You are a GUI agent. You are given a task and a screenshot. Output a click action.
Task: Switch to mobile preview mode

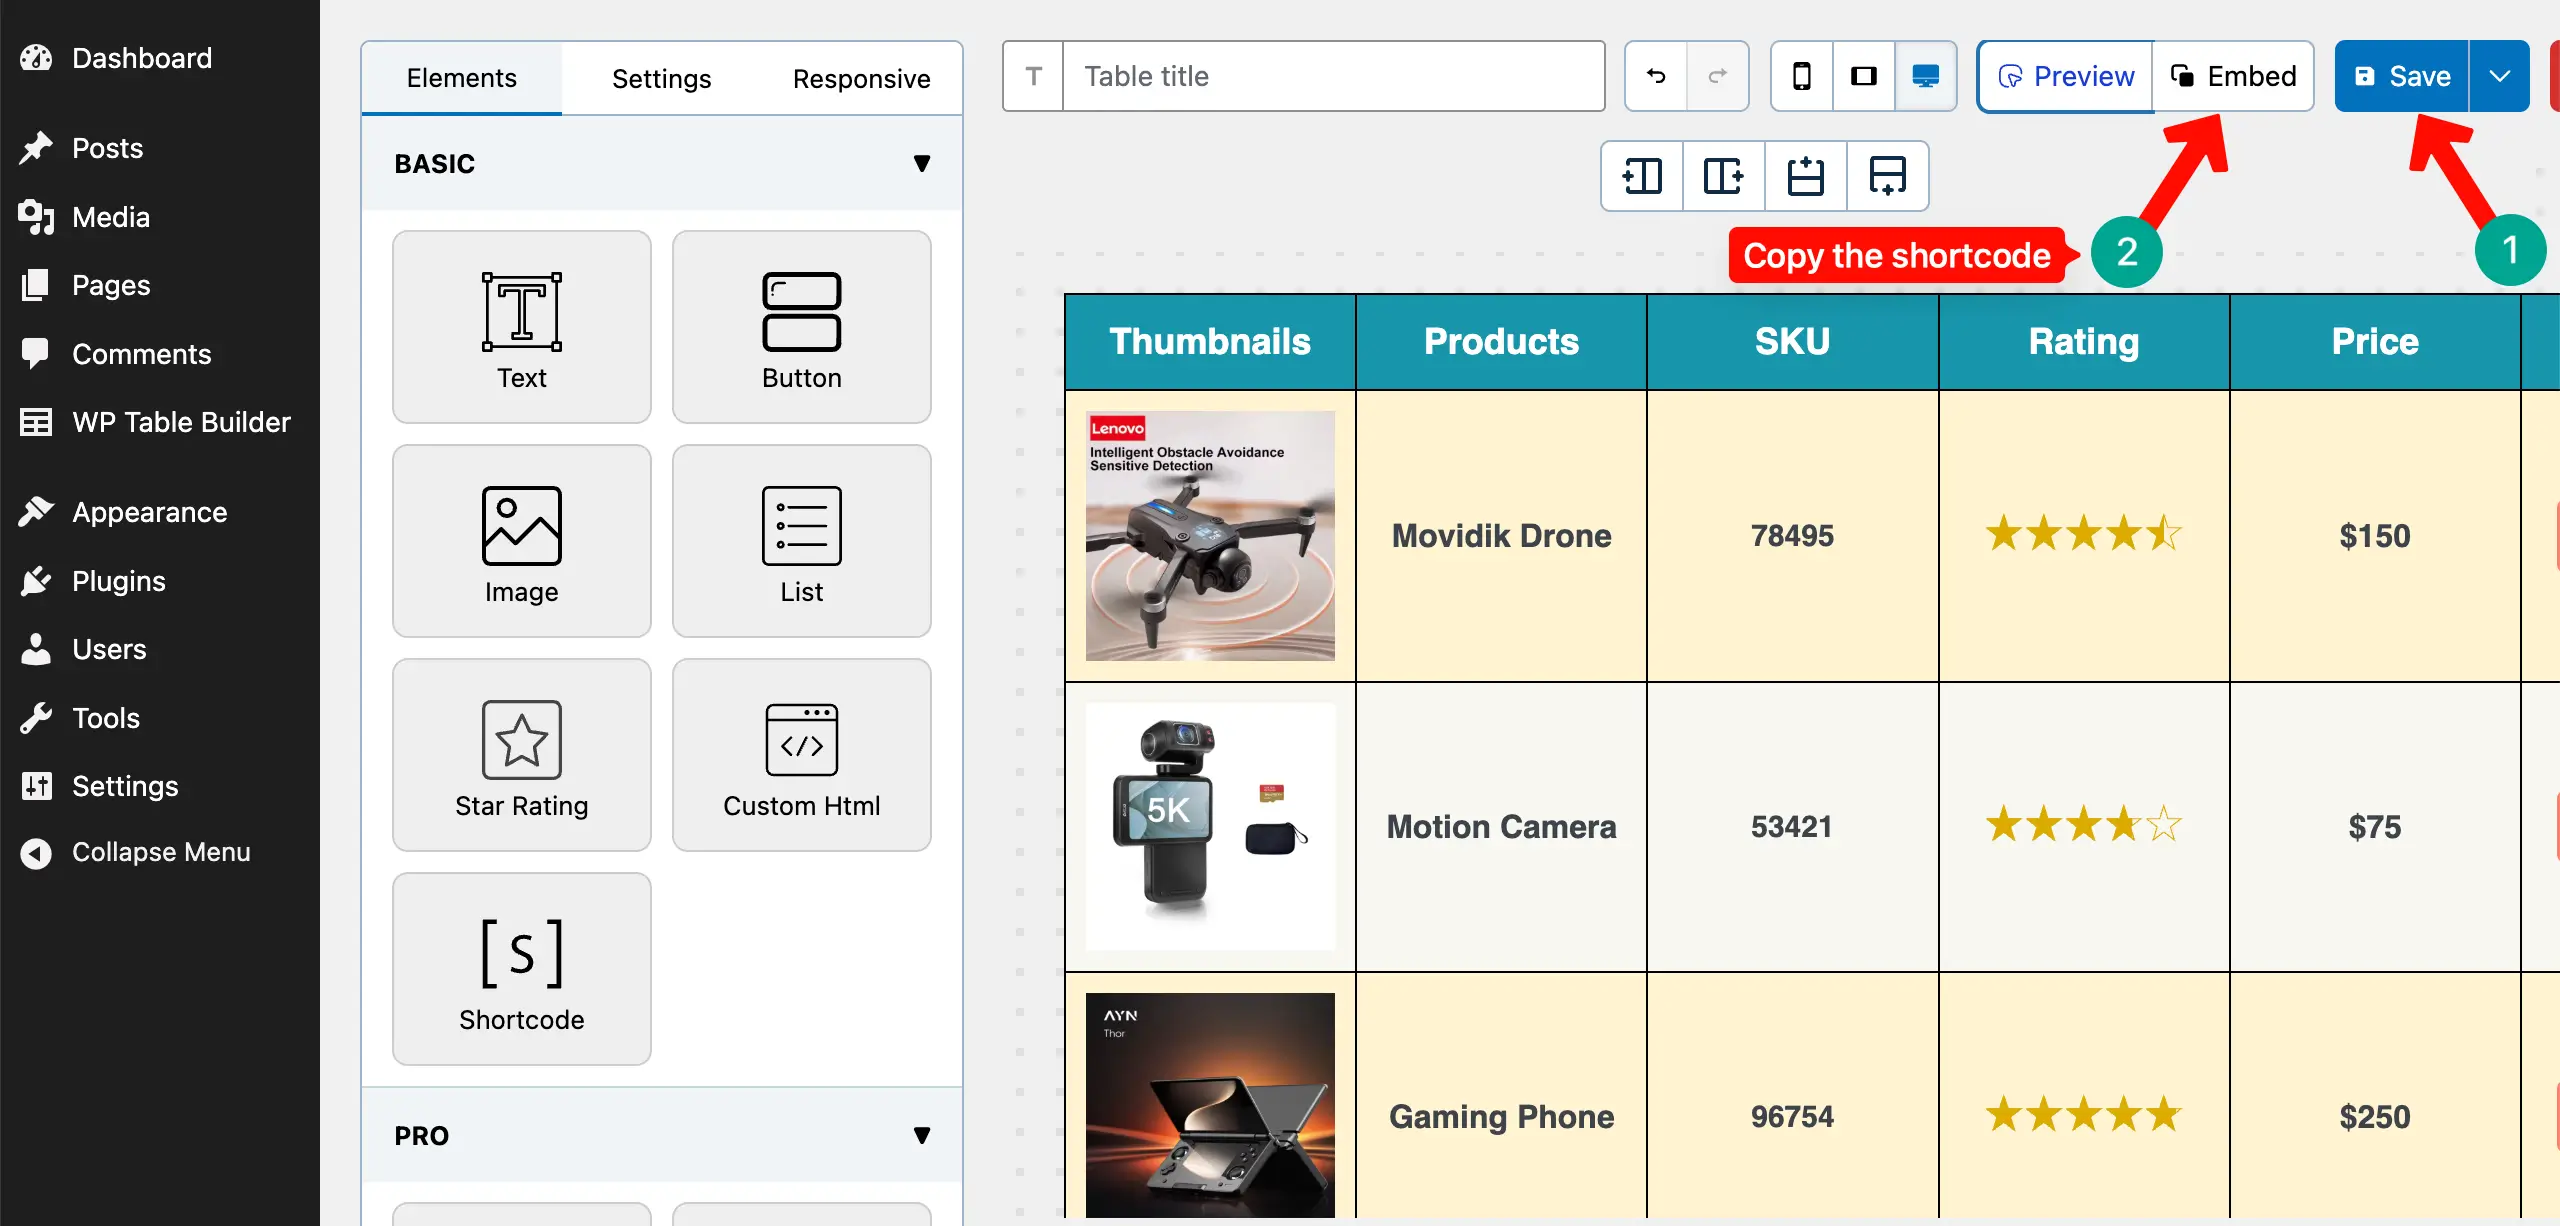pyautogui.click(x=1801, y=76)
